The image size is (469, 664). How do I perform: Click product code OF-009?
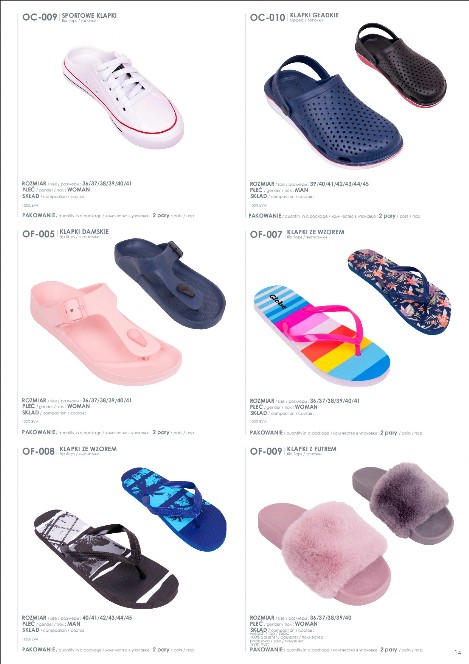point(266,451)
